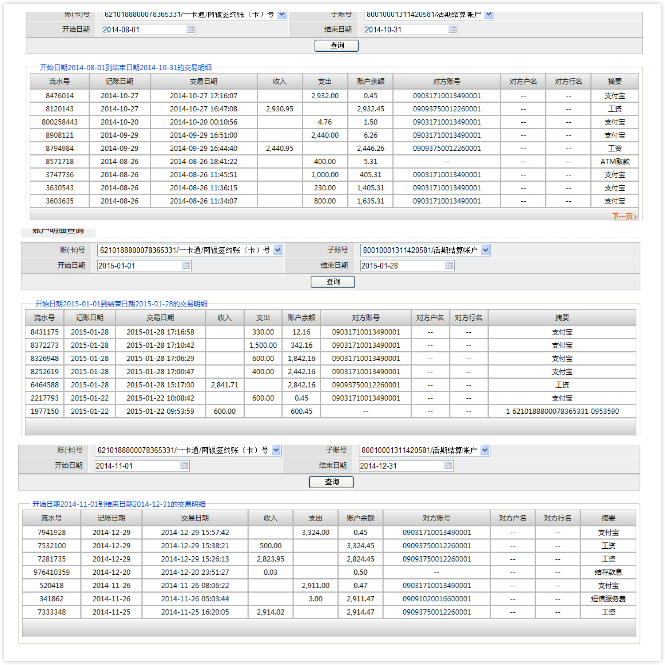This screenshot has width=665, height=665.
Task: Select serial number 8372273
Action: coord(45,345)
